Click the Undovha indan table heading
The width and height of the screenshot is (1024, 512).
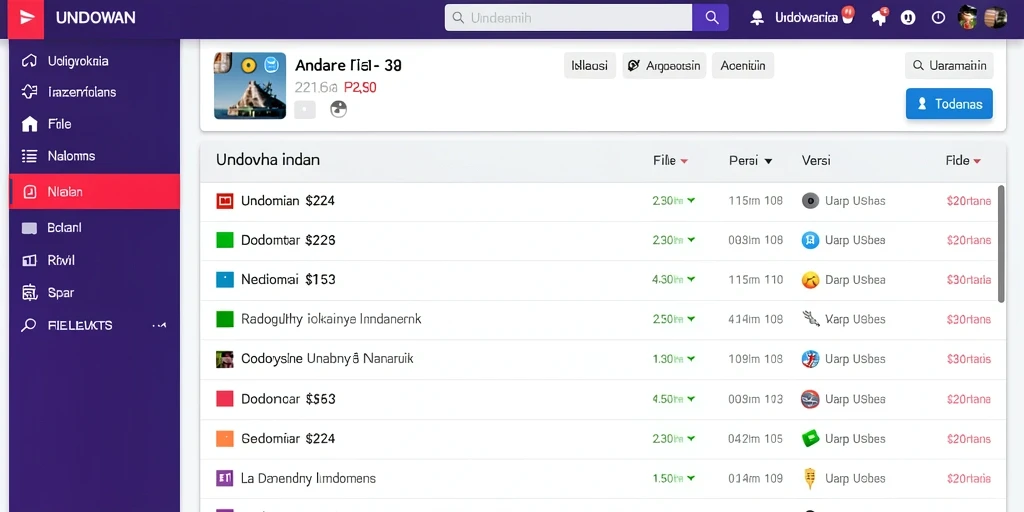pyautogui.click(x=268, y=160)
